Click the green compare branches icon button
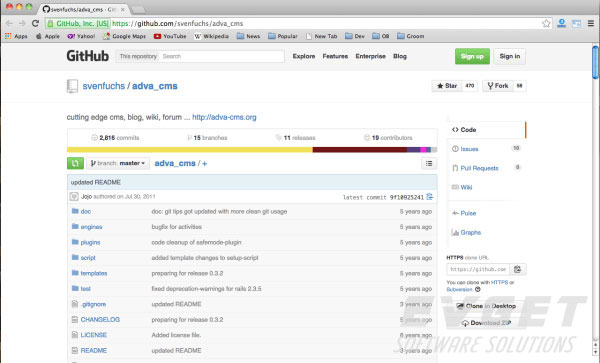The width and height of the screenshot is (600, 363). pyautogui.click(x=75, y=163)
